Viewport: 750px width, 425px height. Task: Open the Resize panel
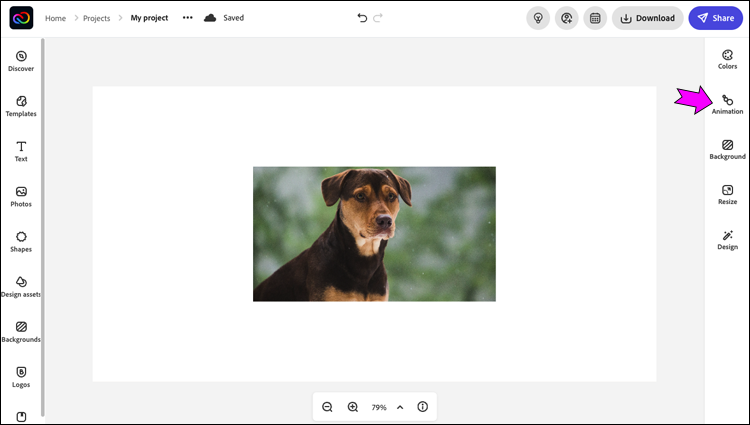727,193
